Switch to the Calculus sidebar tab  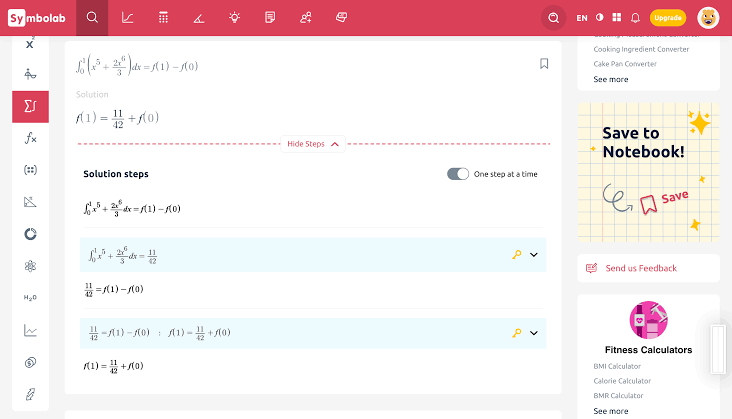[30, 106]
